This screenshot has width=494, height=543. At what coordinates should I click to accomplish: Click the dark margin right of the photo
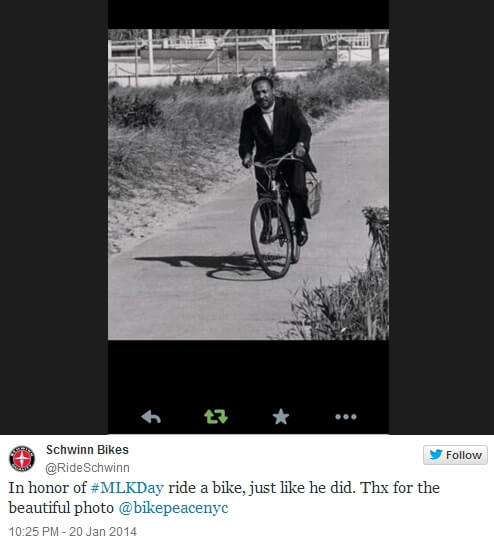coord(441,217)
